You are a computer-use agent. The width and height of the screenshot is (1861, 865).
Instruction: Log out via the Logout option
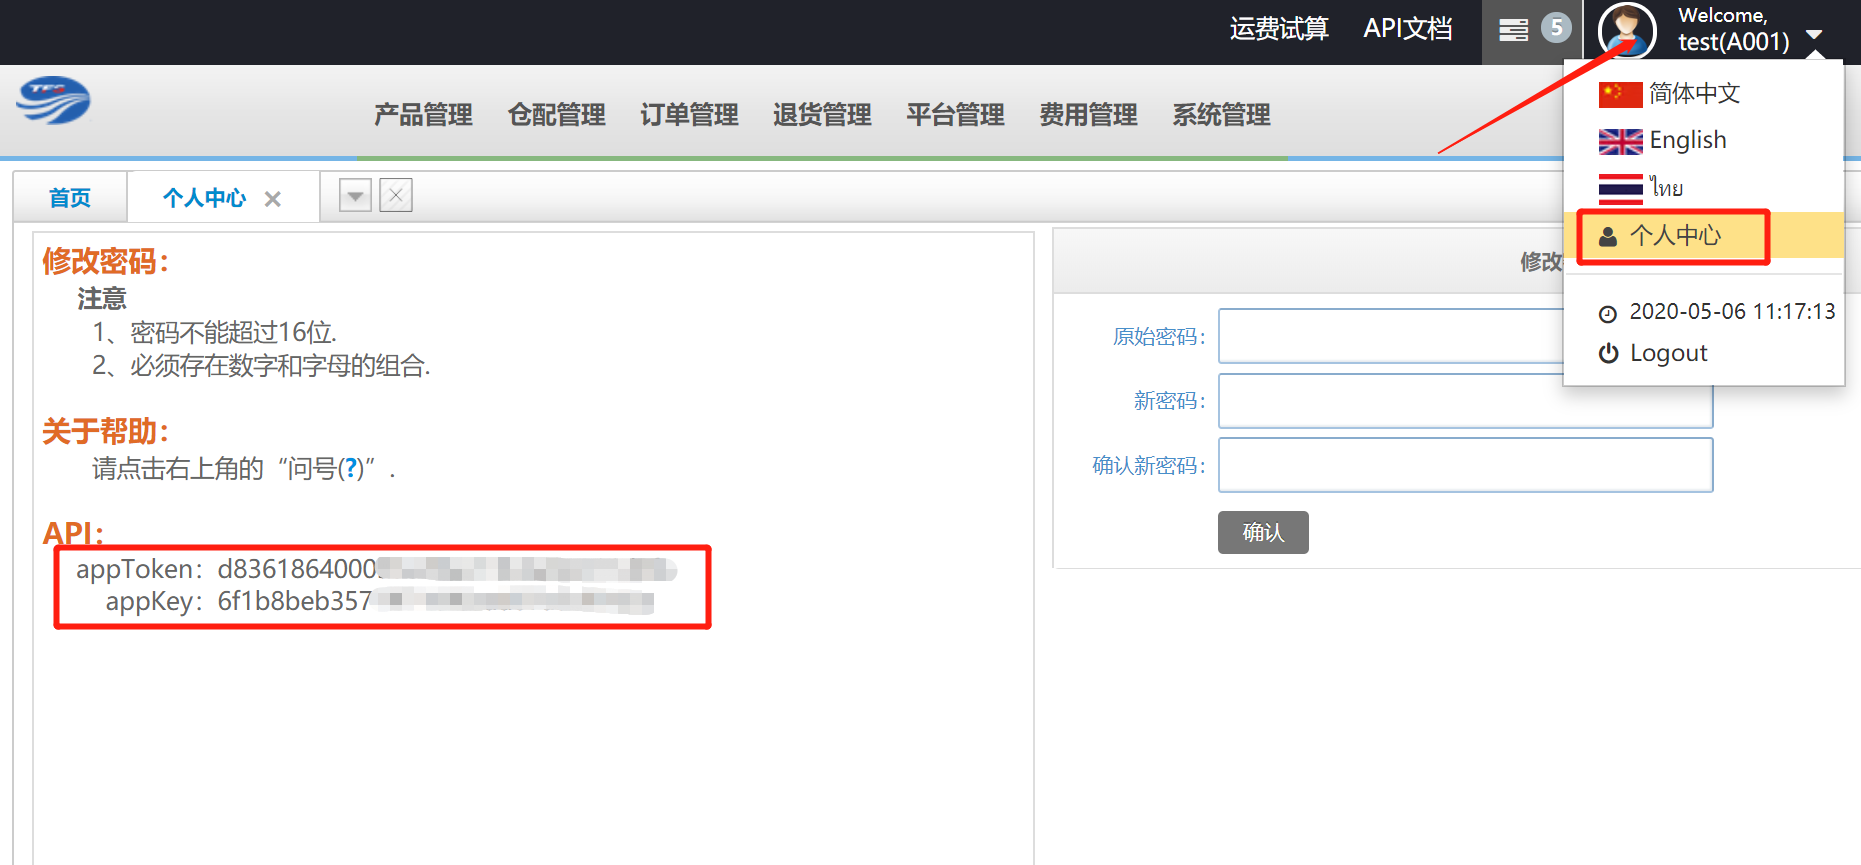[1667, 353]
